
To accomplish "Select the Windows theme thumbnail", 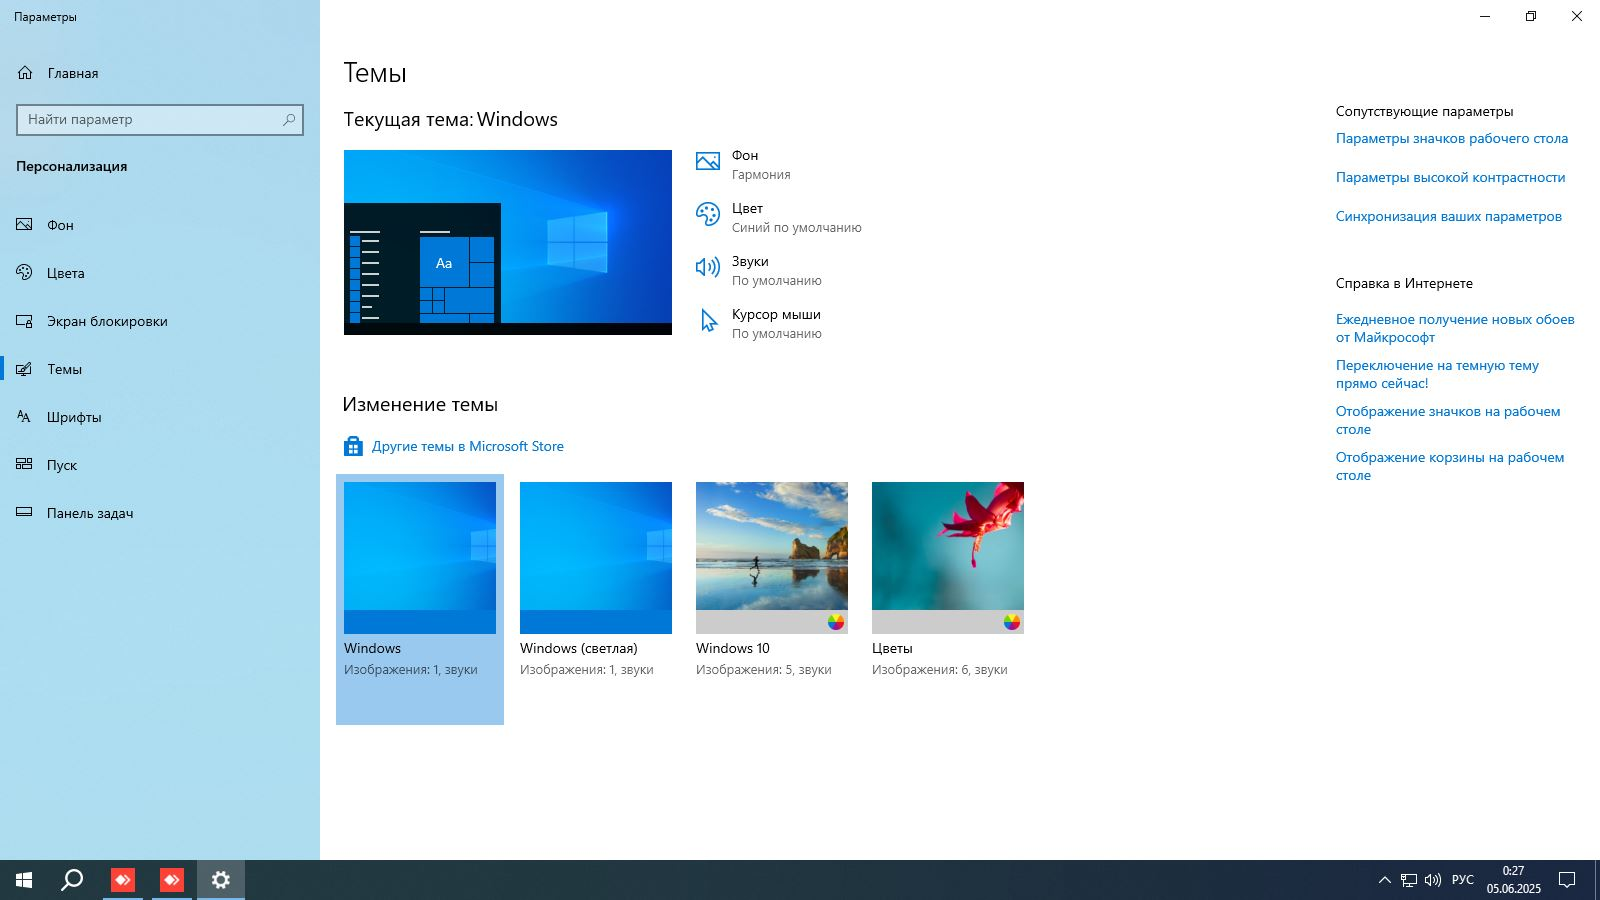I will [x=420, y=558].
